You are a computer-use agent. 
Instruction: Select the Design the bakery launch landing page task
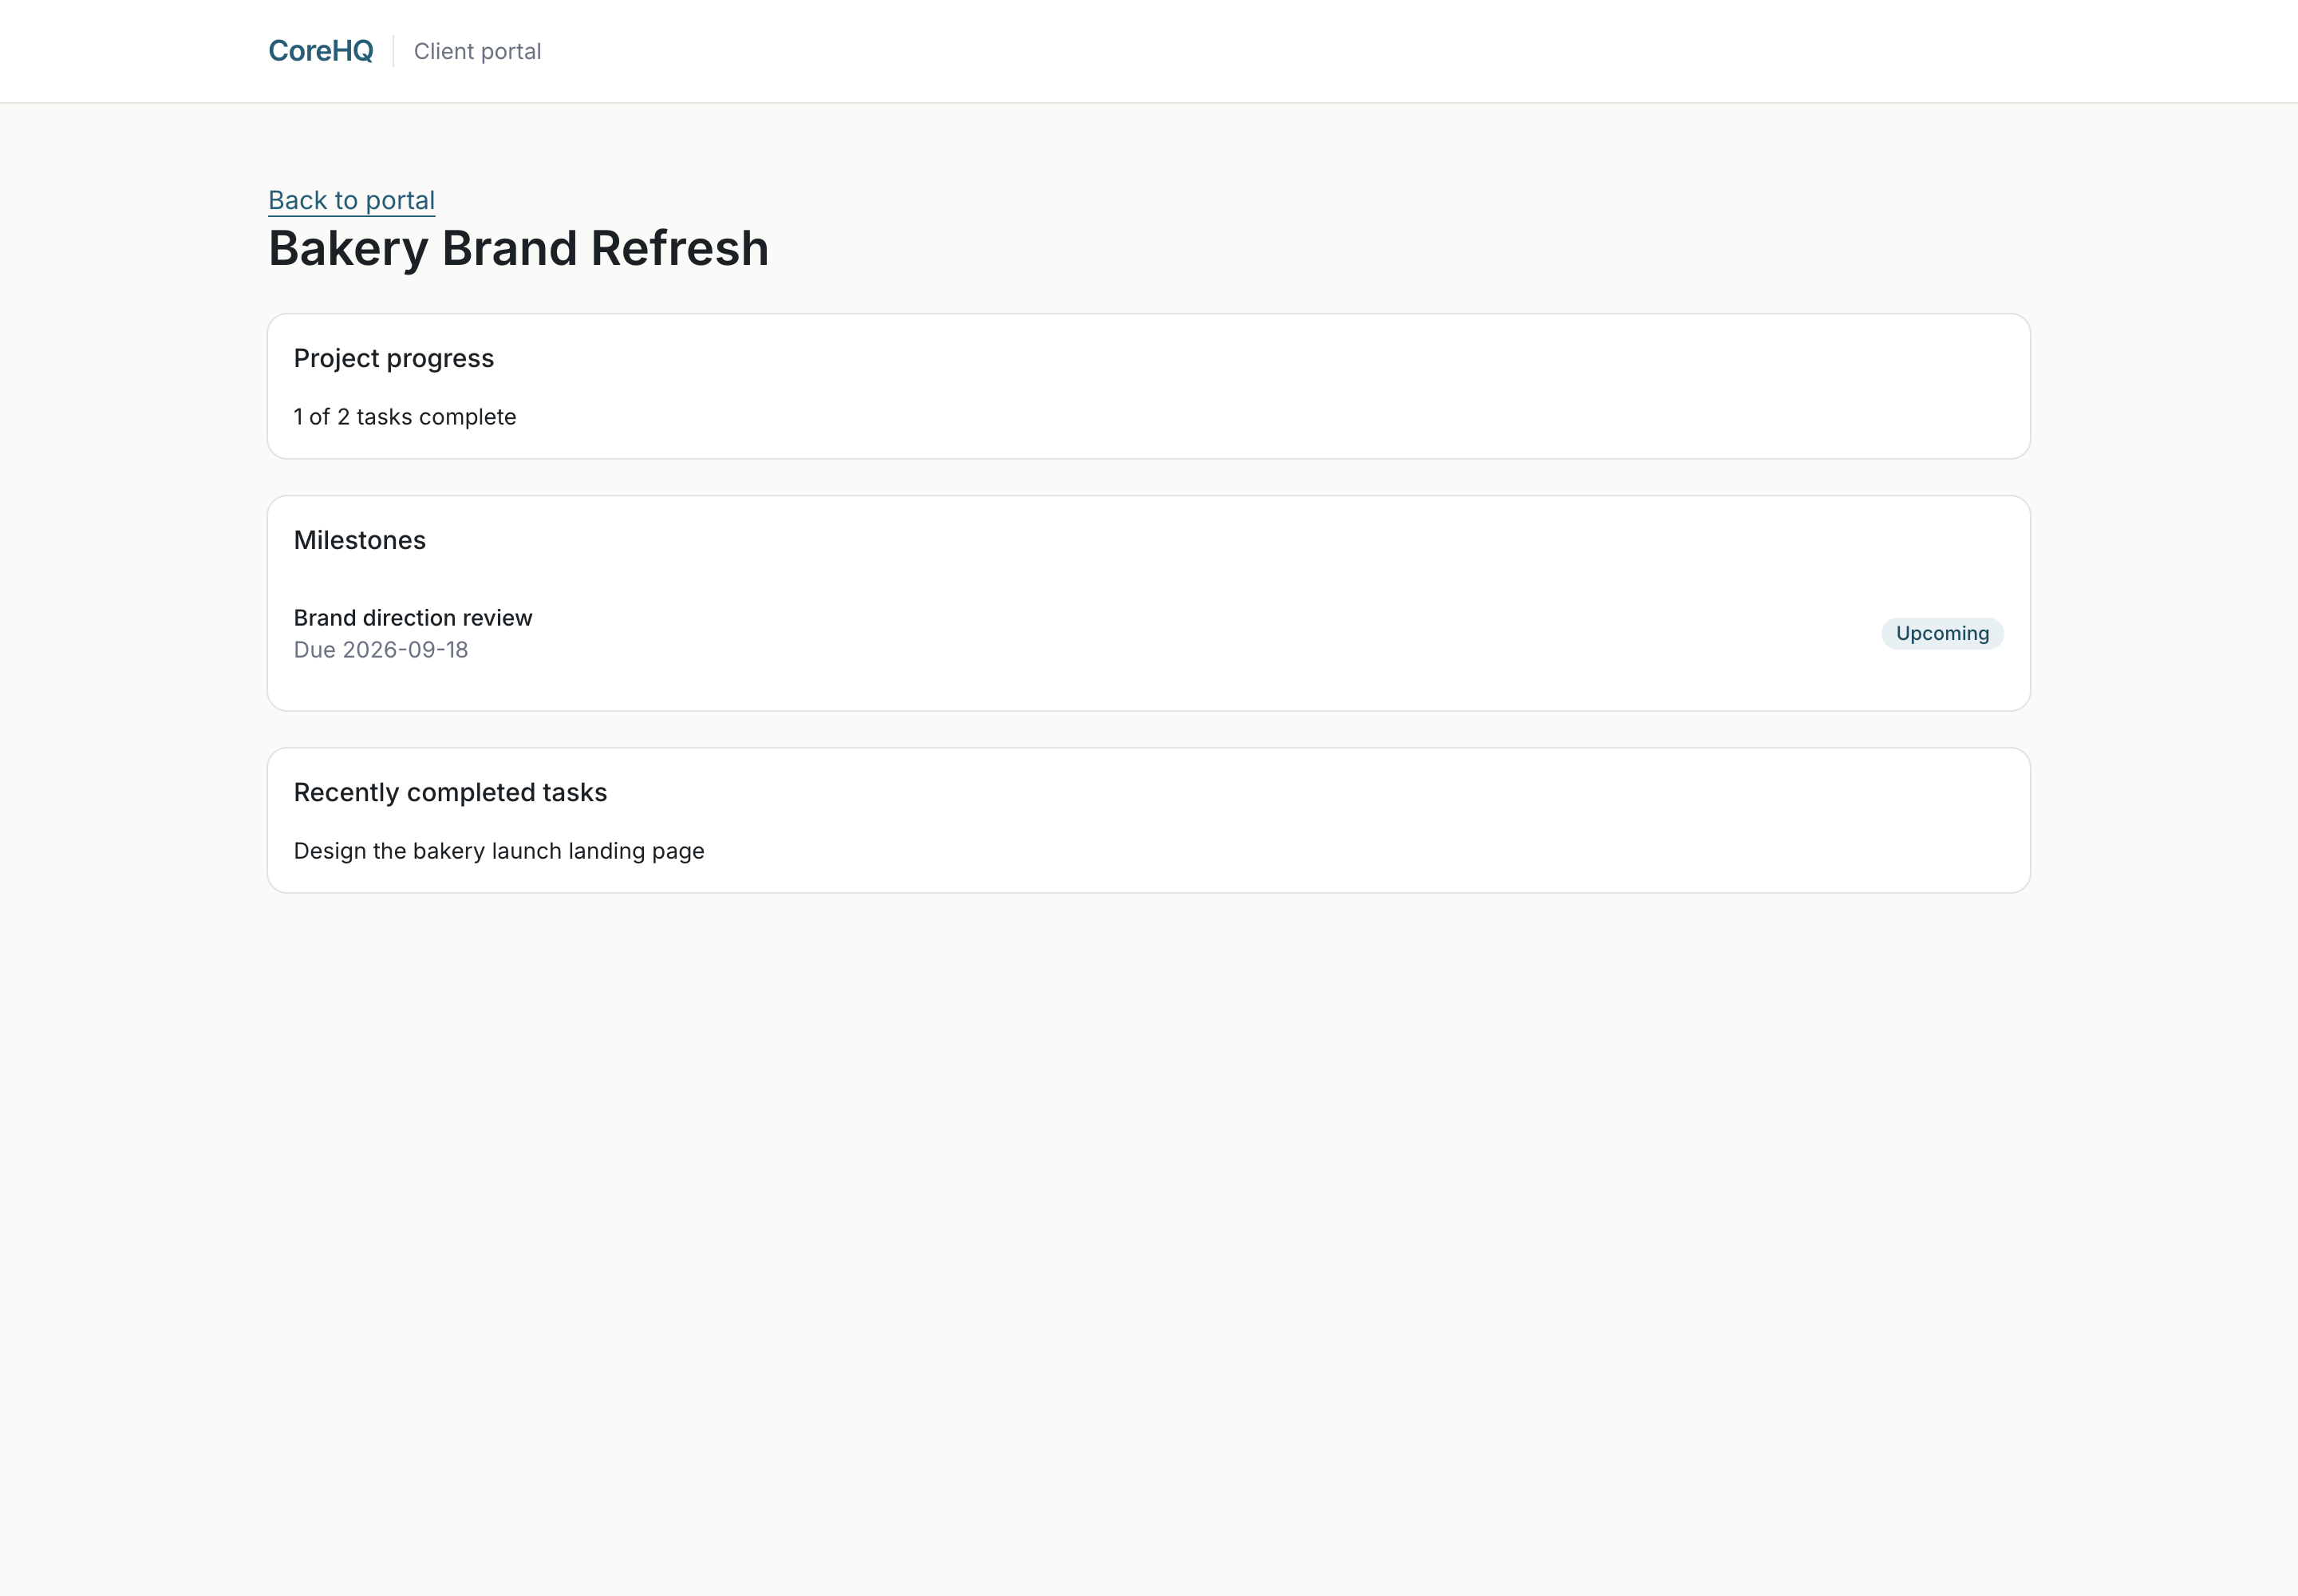[499, 851]
